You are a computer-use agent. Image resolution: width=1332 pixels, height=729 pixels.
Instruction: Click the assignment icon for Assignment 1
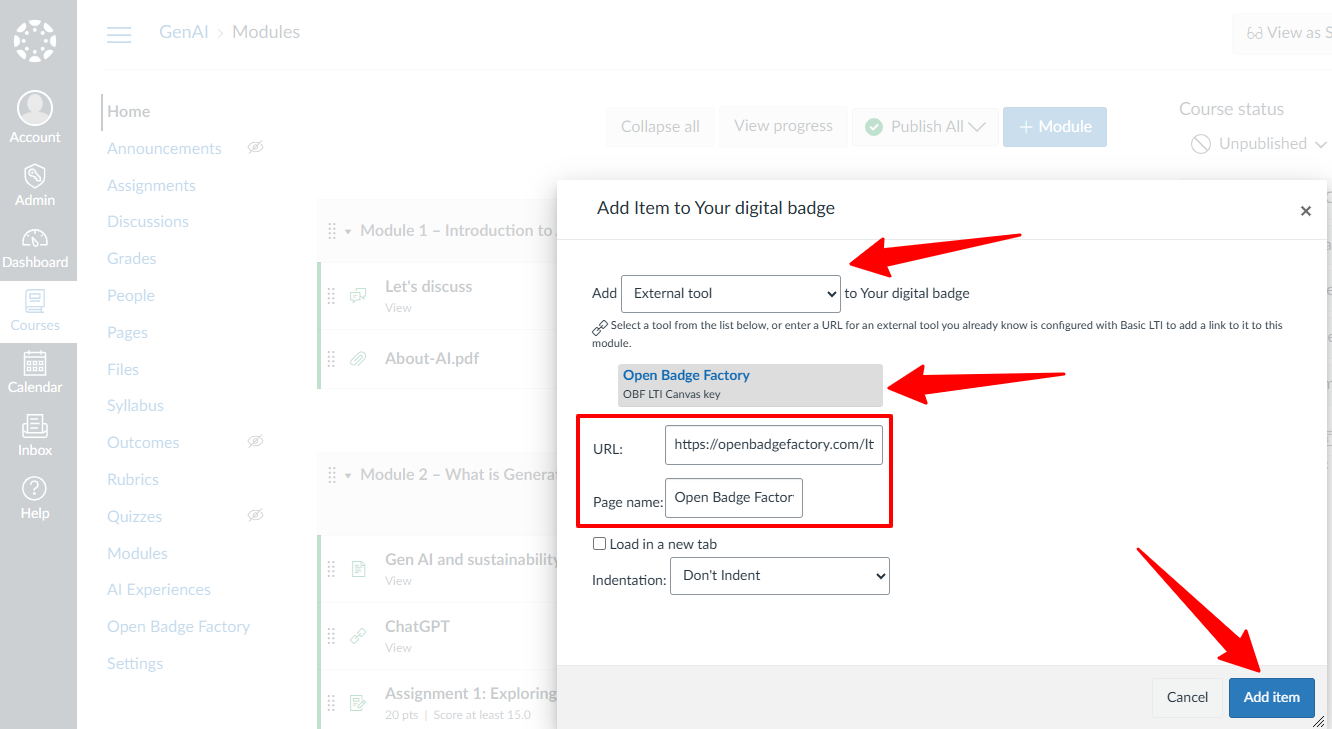point(358,703)
